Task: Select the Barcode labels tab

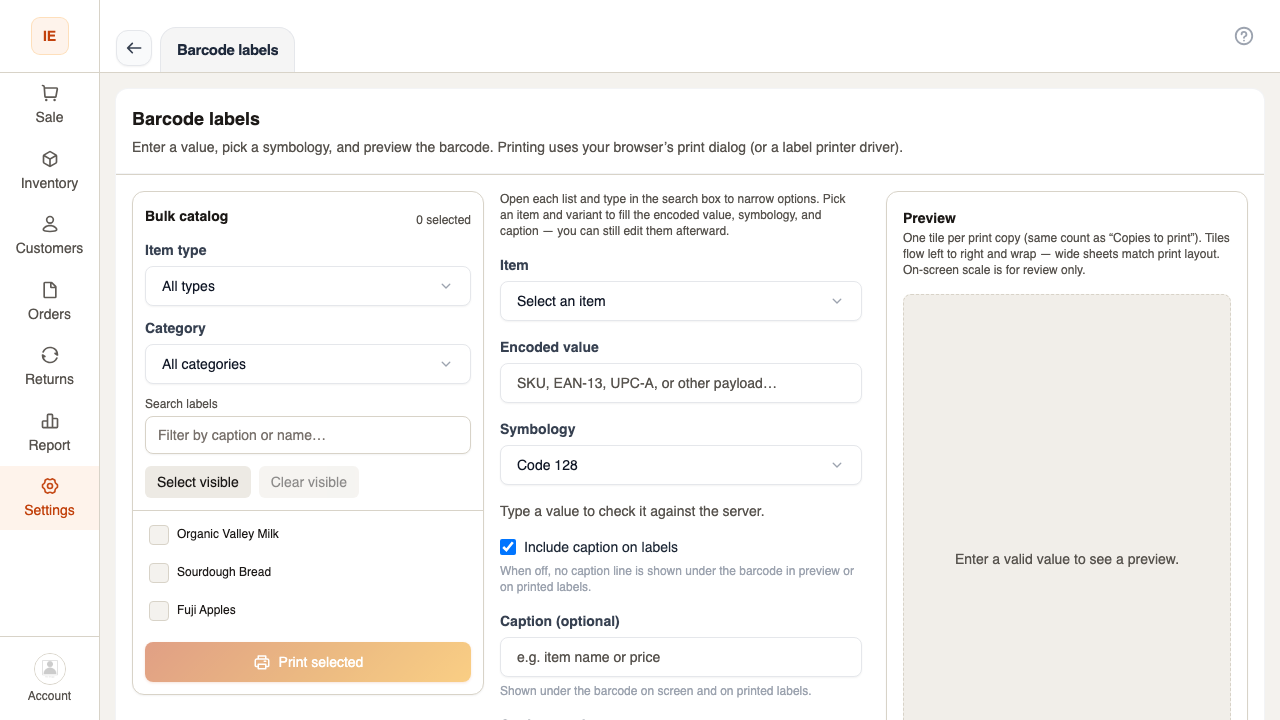Action: tap(228, 50)
